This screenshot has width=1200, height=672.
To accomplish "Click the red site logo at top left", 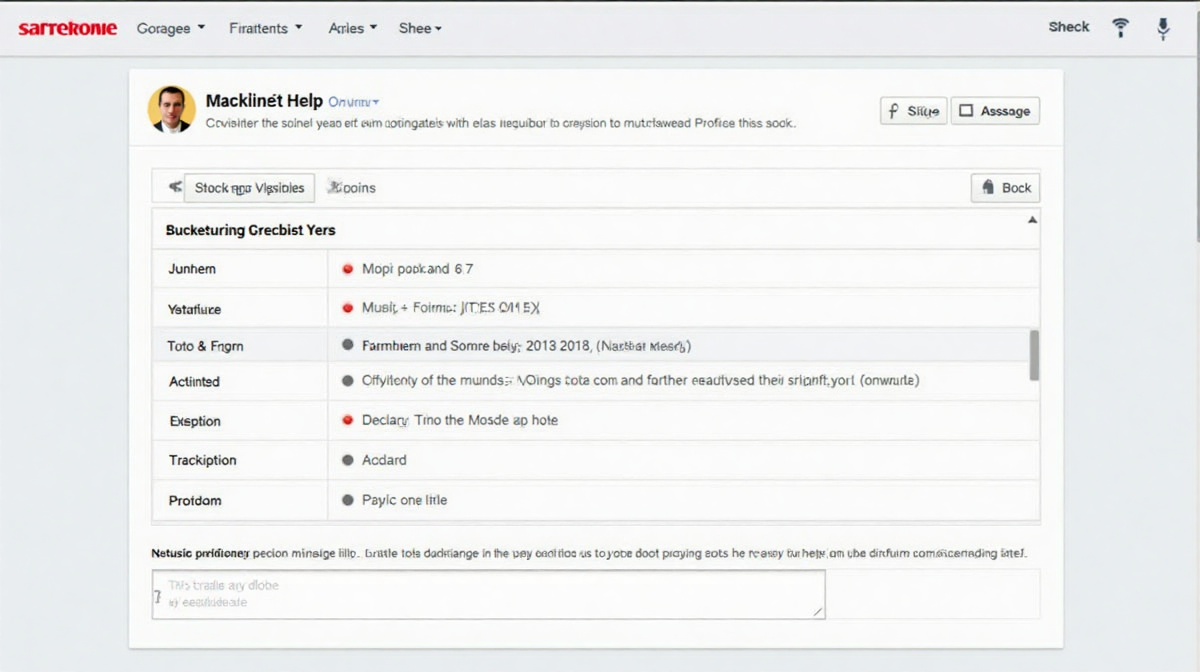I will [x=67, y=28].
